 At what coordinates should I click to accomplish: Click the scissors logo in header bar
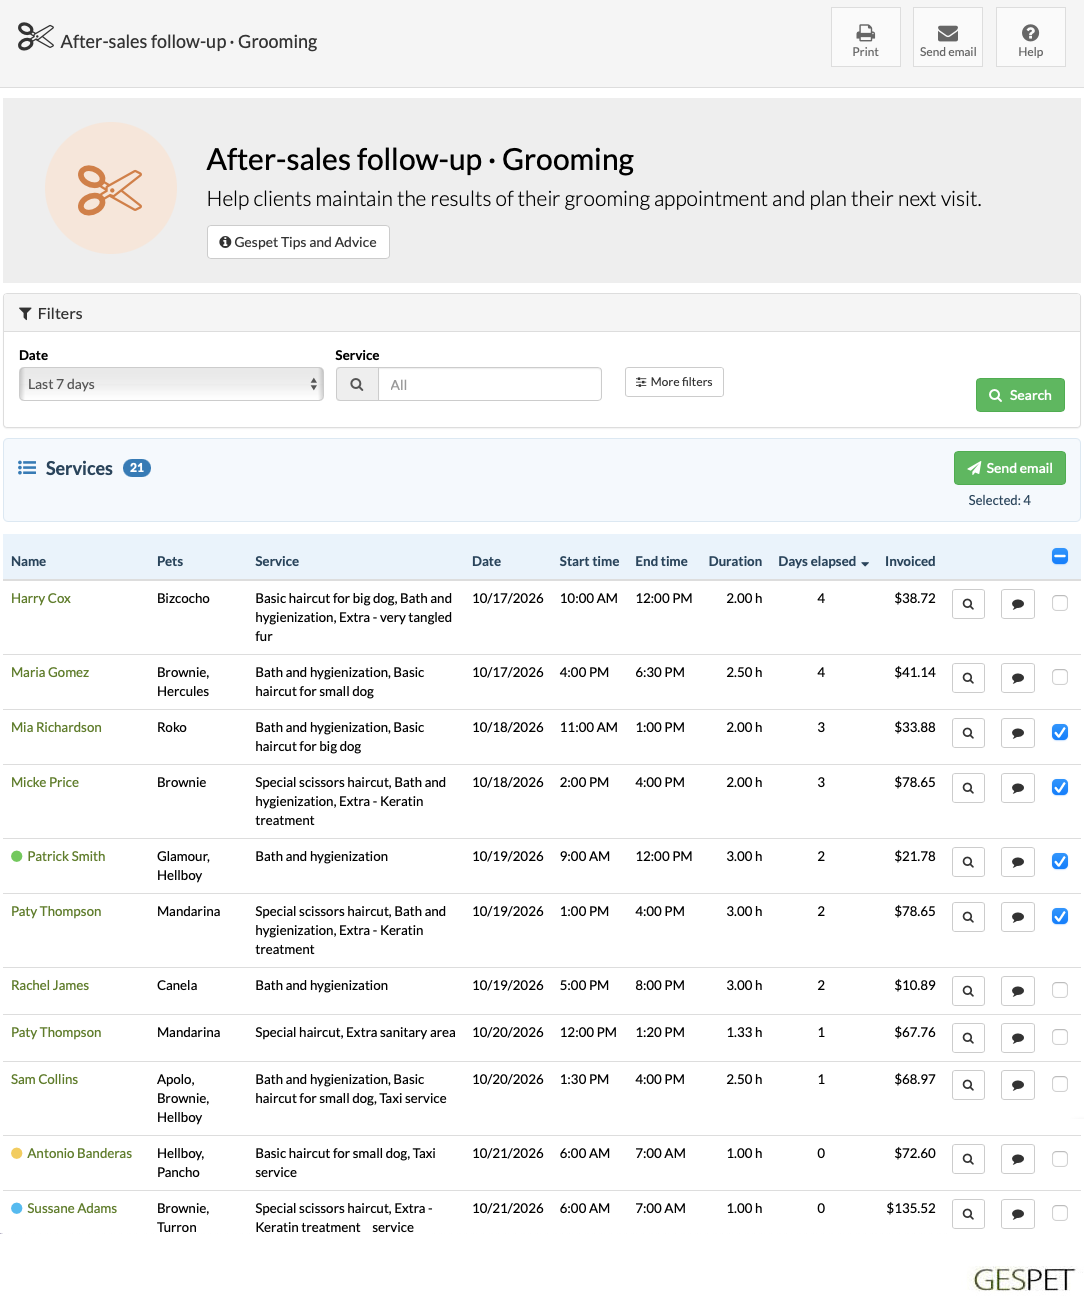pos(36,37)
